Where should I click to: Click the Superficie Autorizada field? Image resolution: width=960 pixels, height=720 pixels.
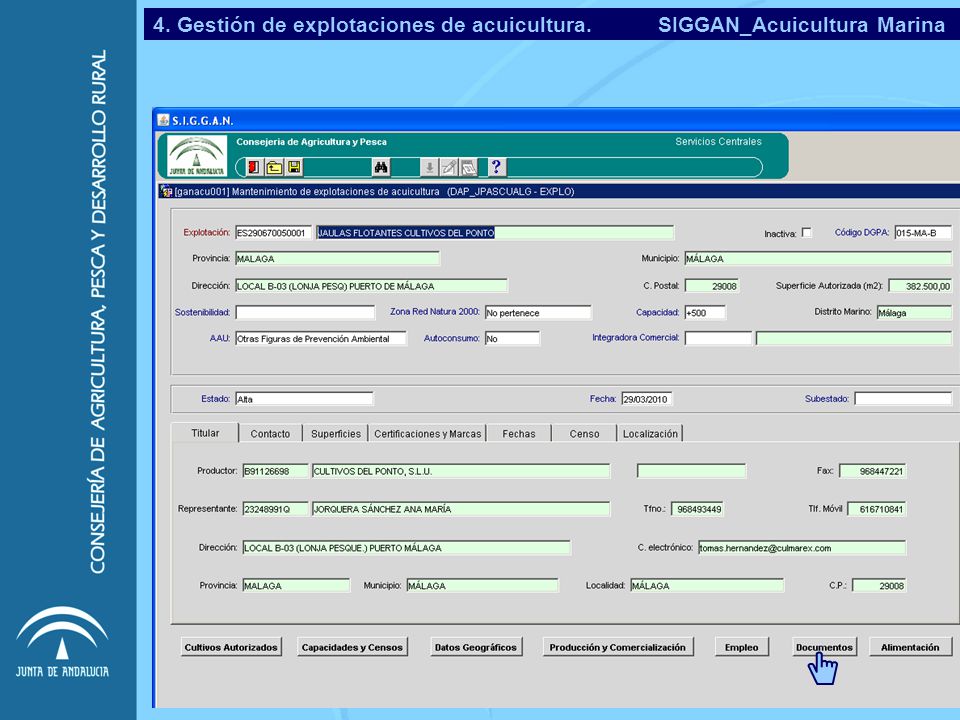click(x=920, y=286)
